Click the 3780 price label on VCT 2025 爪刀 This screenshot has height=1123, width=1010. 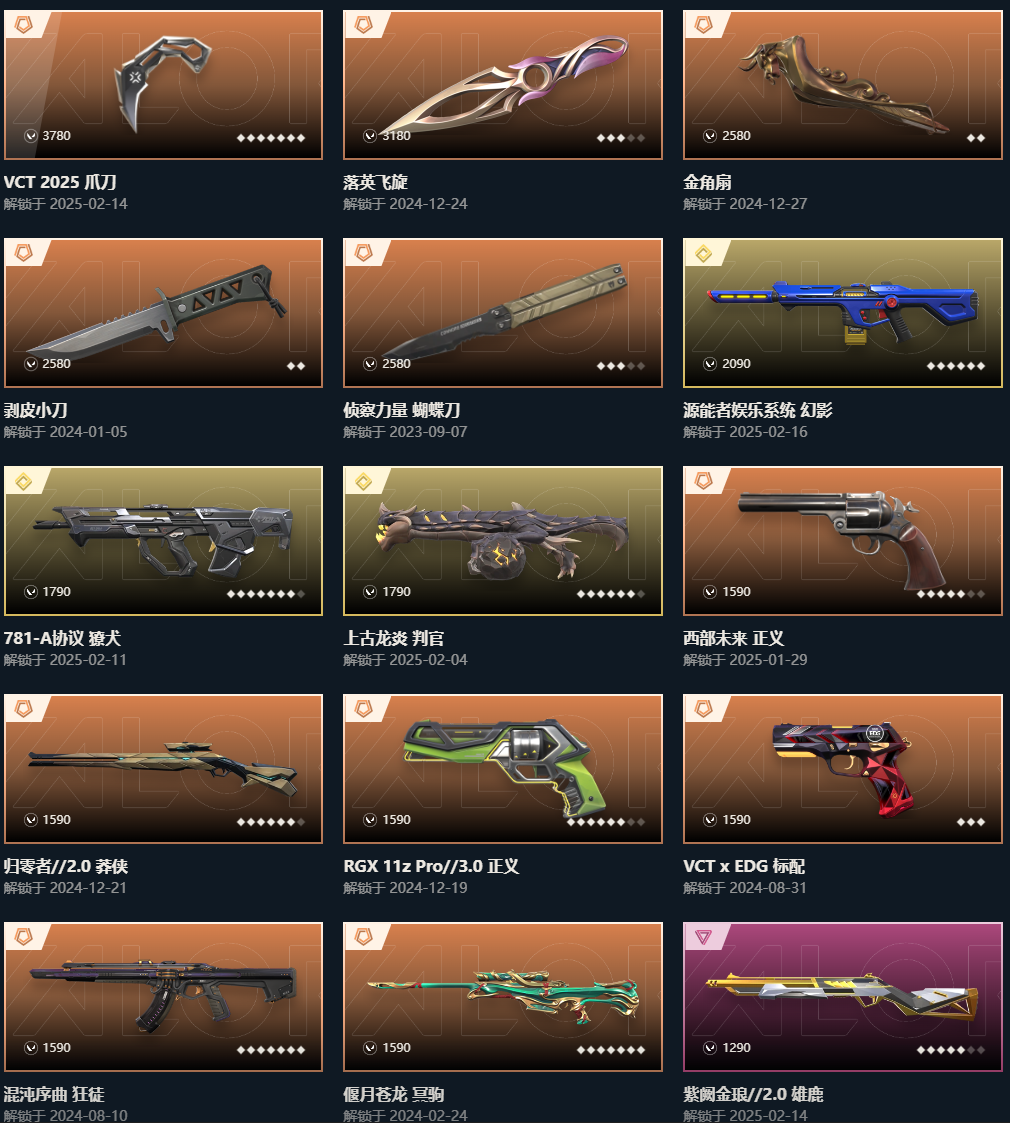click(57, 136)
